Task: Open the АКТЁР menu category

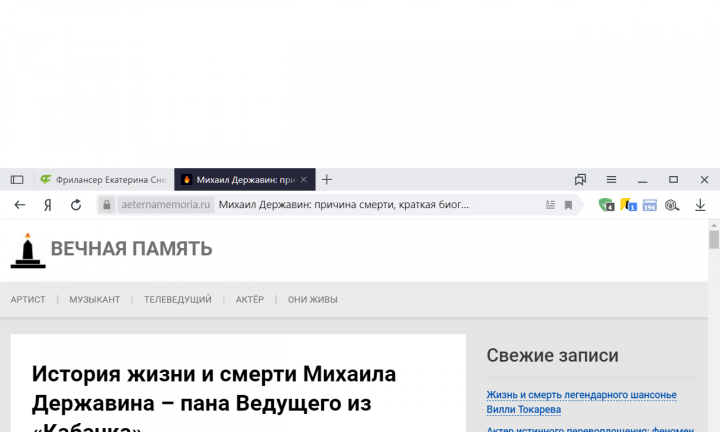Action: pos(250,299)
